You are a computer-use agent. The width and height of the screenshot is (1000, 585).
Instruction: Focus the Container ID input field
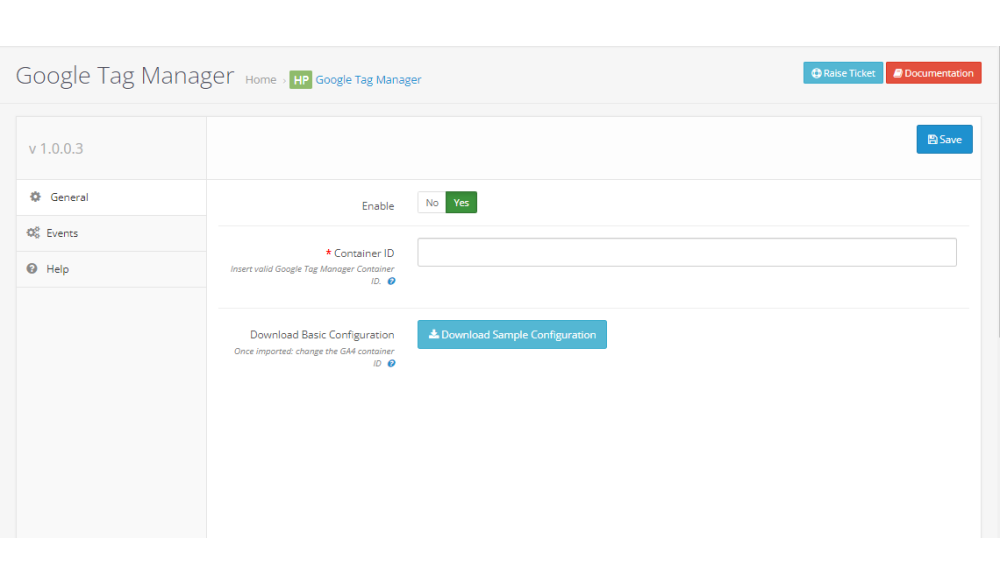click(x=686, y=252)
